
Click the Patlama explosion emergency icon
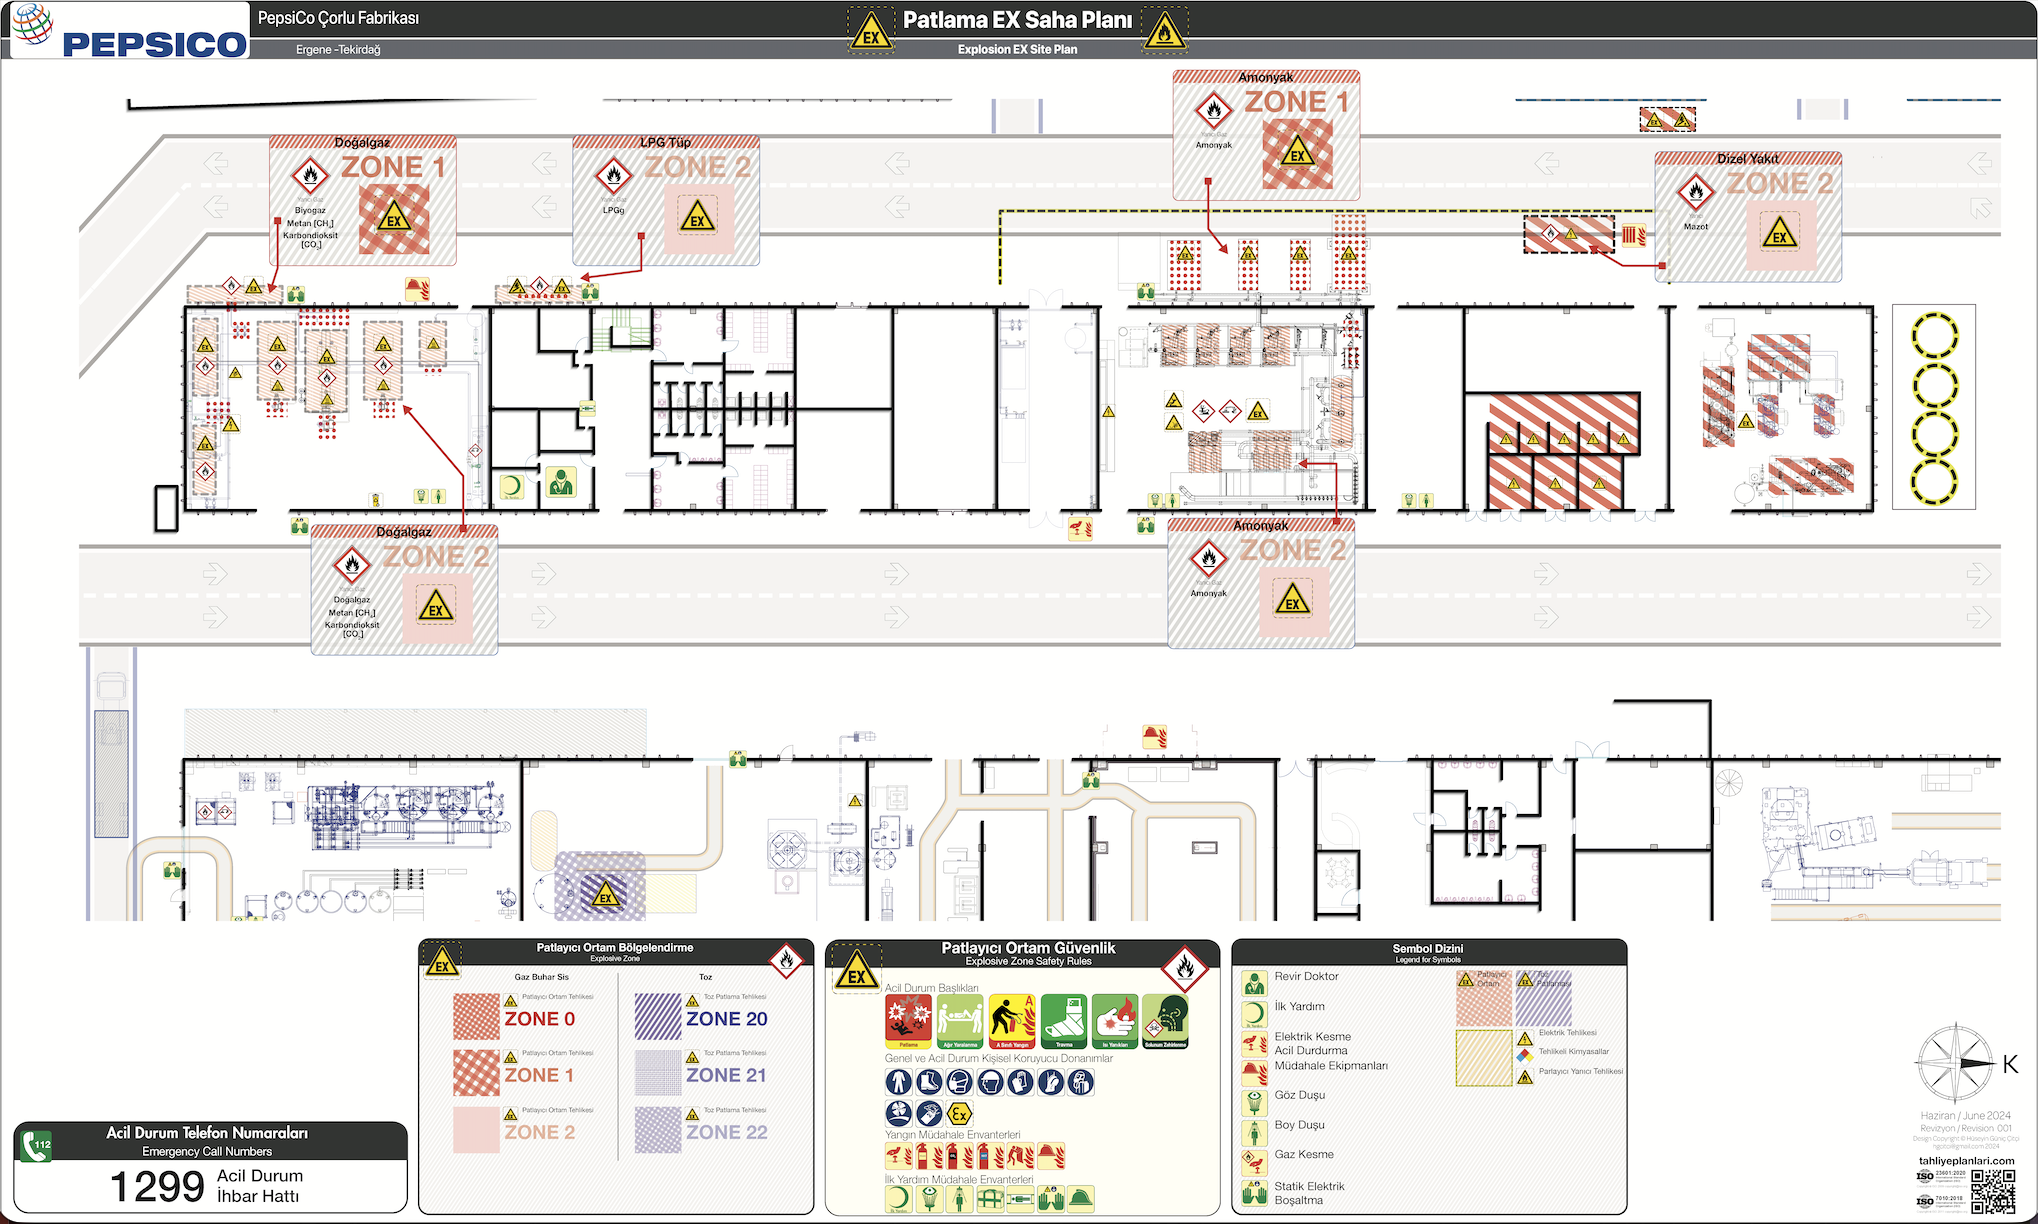908,1021
